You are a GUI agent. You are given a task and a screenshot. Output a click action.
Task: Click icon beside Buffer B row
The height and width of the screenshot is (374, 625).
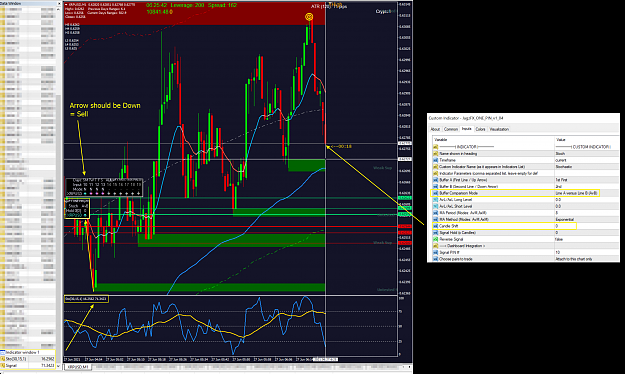[436, 186]
